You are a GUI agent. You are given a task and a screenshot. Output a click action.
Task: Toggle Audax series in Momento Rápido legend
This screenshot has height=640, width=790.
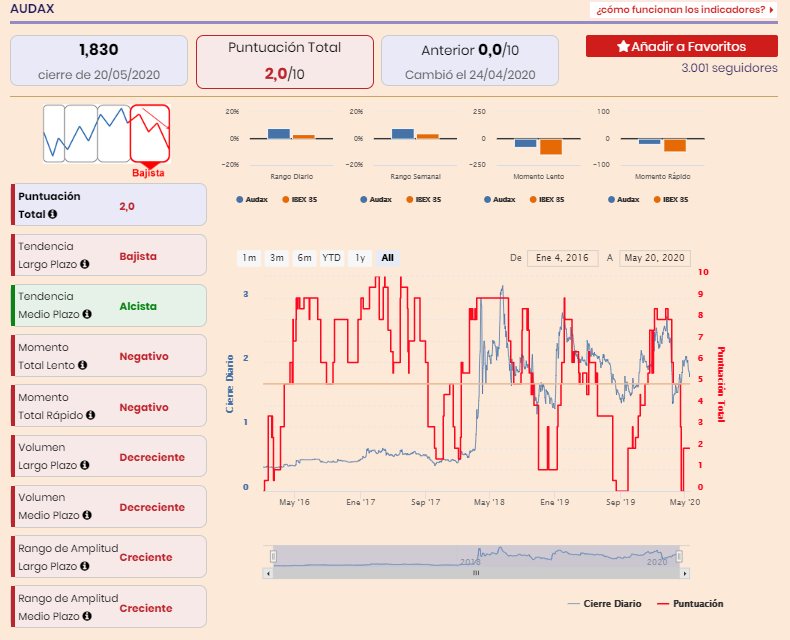[623, 200]
